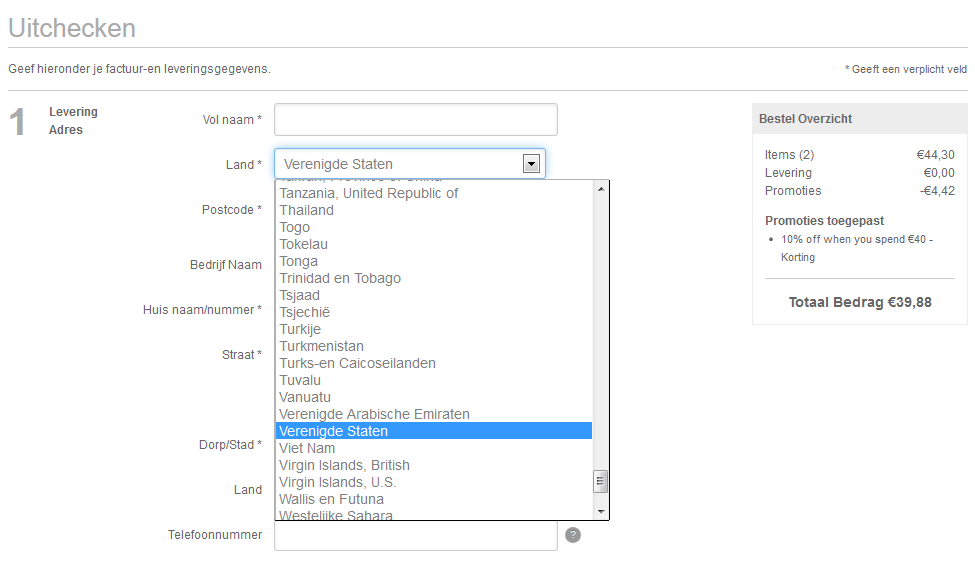Click the Telefoonnummer input field

click(x=415, y=535)
